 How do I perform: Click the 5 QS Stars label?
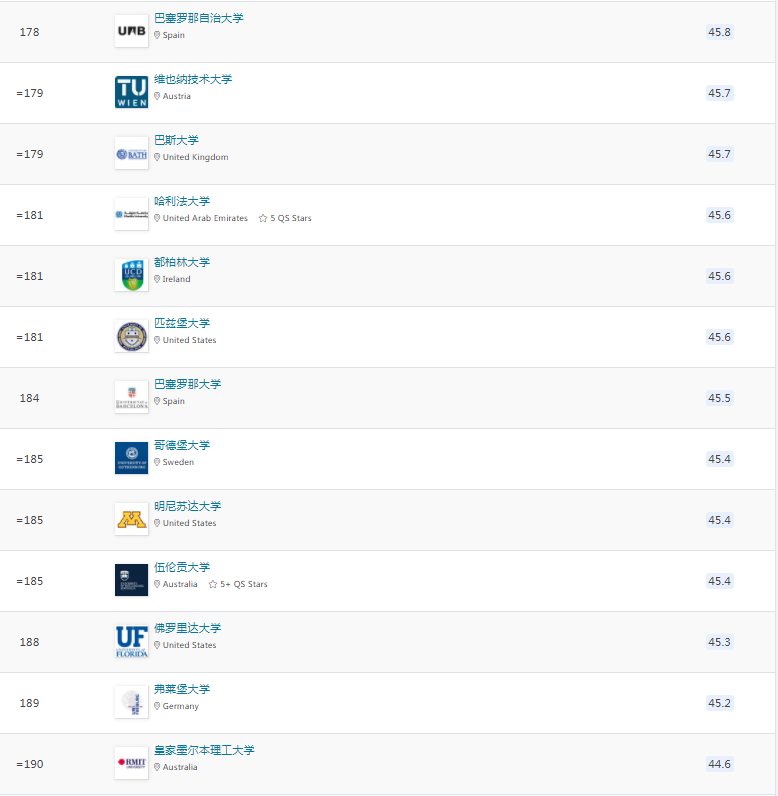click(x=291, y=218)
